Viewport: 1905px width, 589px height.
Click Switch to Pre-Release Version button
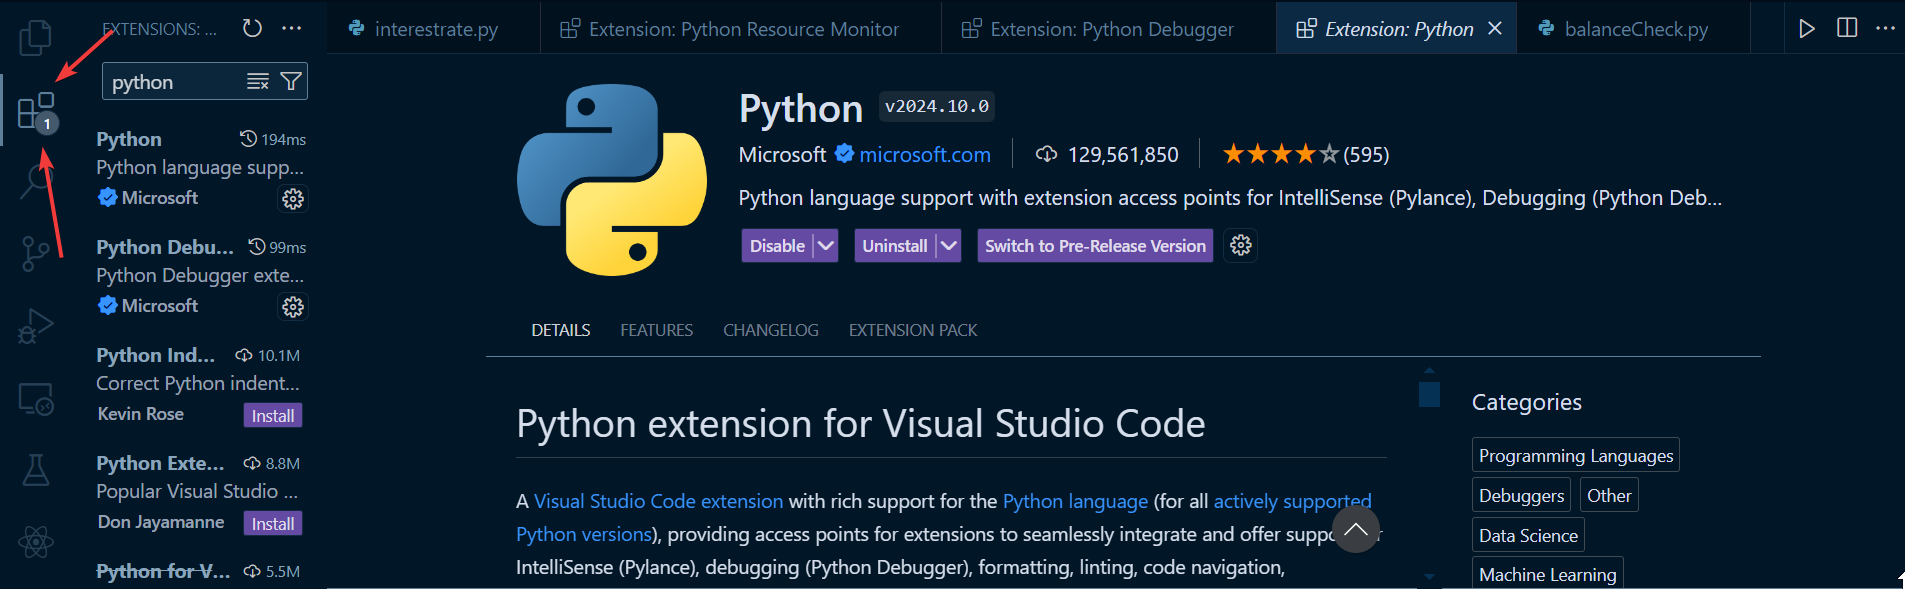tap(1095, 246)
